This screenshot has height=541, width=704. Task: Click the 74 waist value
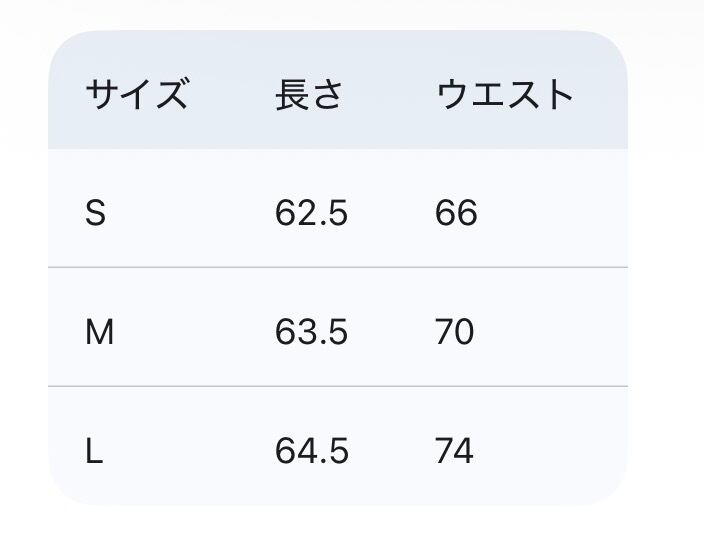point(455,451)
